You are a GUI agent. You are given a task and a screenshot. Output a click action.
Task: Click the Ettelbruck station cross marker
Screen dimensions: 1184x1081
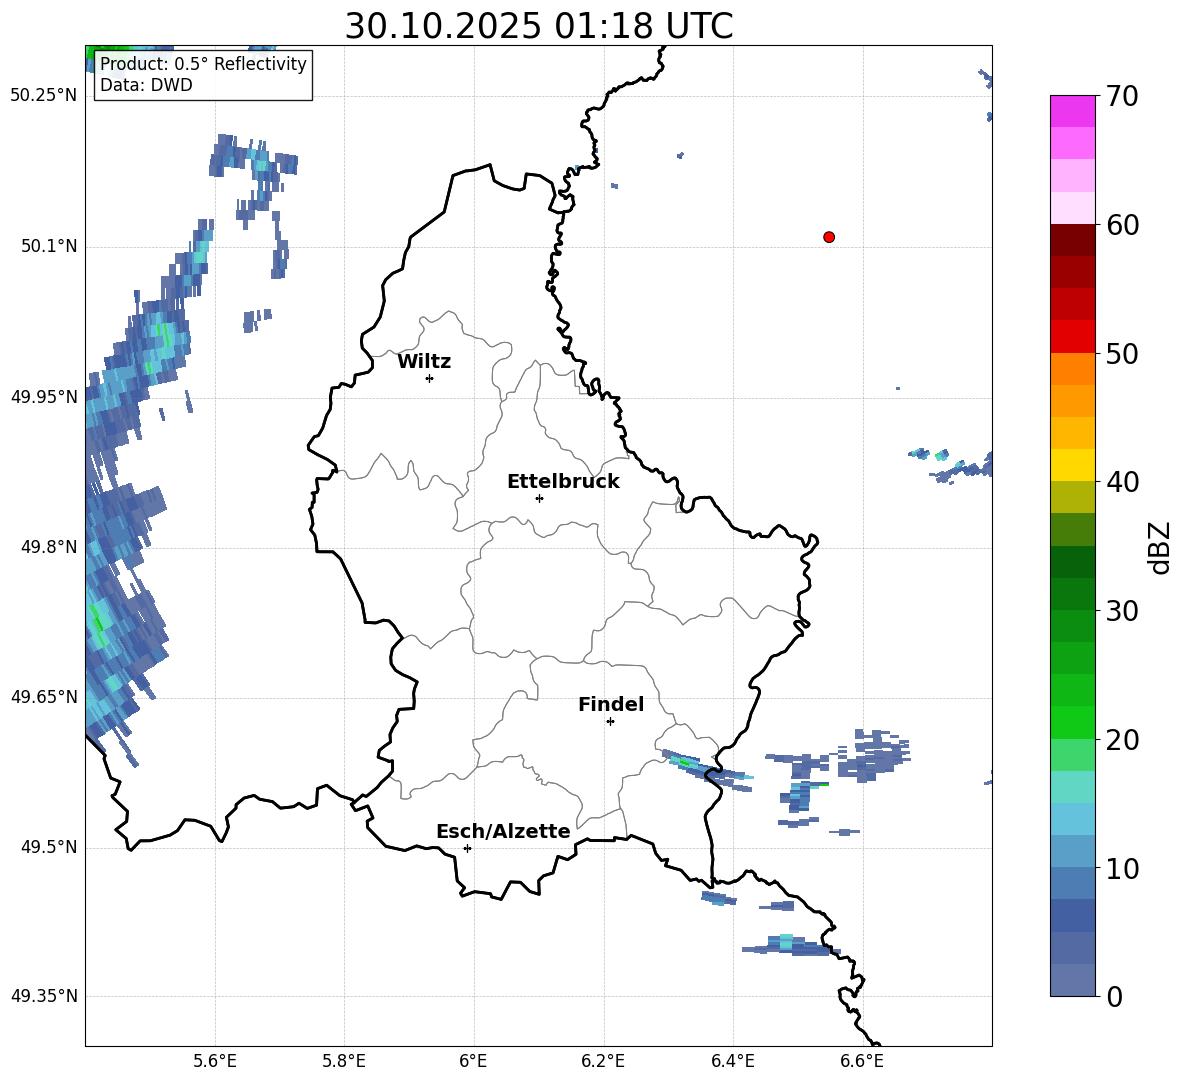click(x=539, y=498)
